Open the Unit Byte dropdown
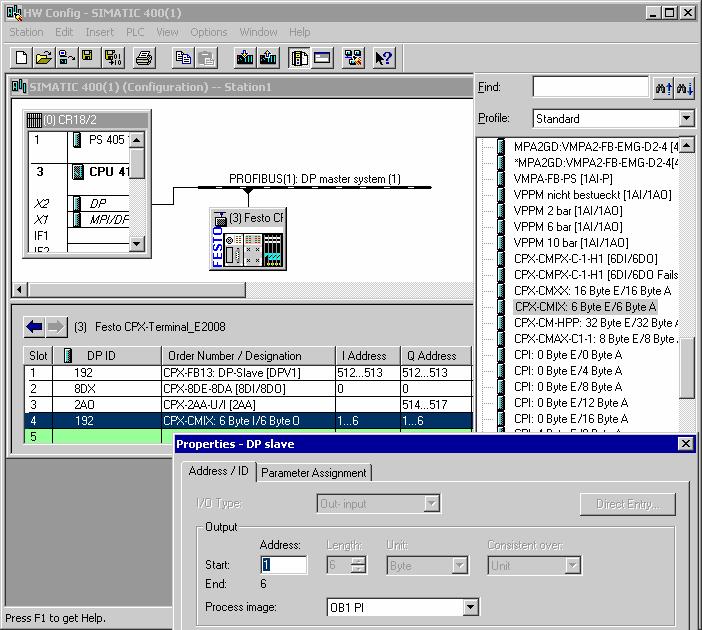 [460, 566]
